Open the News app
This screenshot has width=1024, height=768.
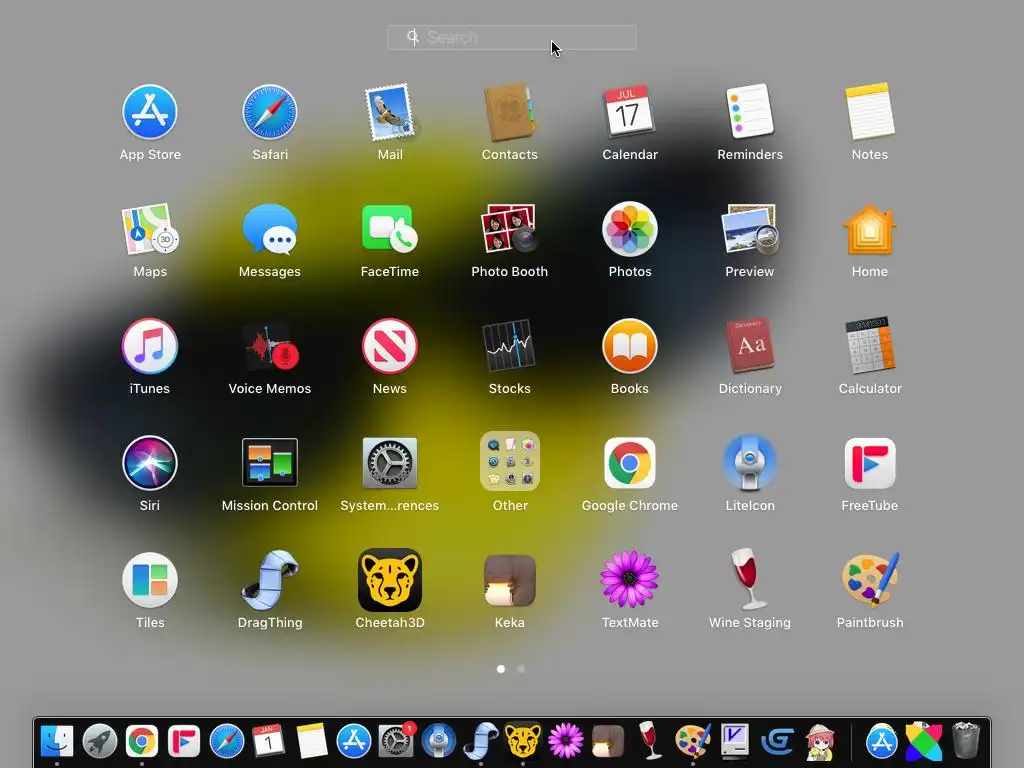coord(390,346)
